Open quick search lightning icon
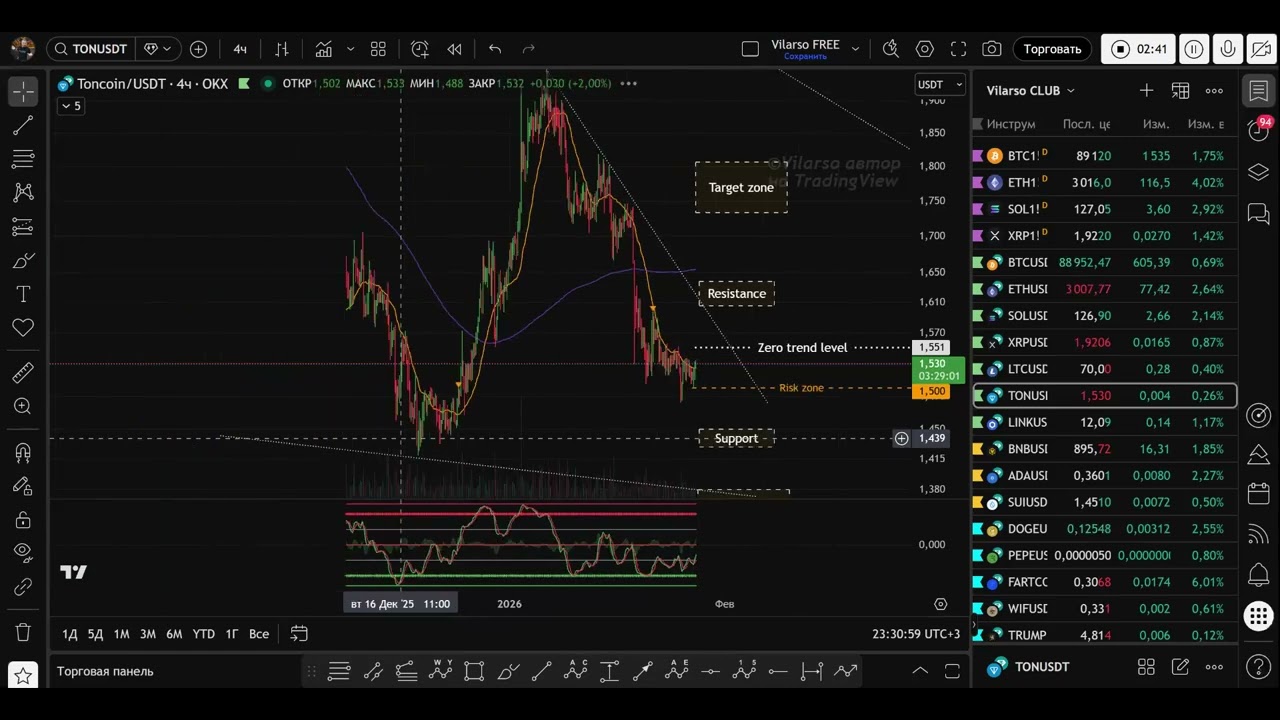The image size is (1280, 720). click(891, 49)
